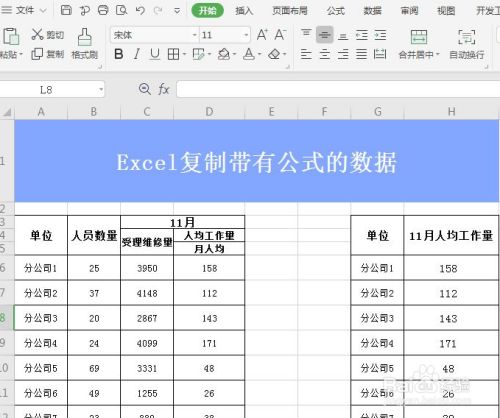Screen dimensions: 500x418
Task: Select cell 分公司4 in column A
Action: 41,343
